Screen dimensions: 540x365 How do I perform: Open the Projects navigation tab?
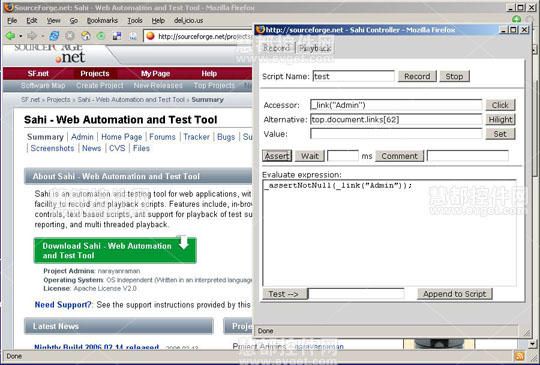click(x=95, y=74)
